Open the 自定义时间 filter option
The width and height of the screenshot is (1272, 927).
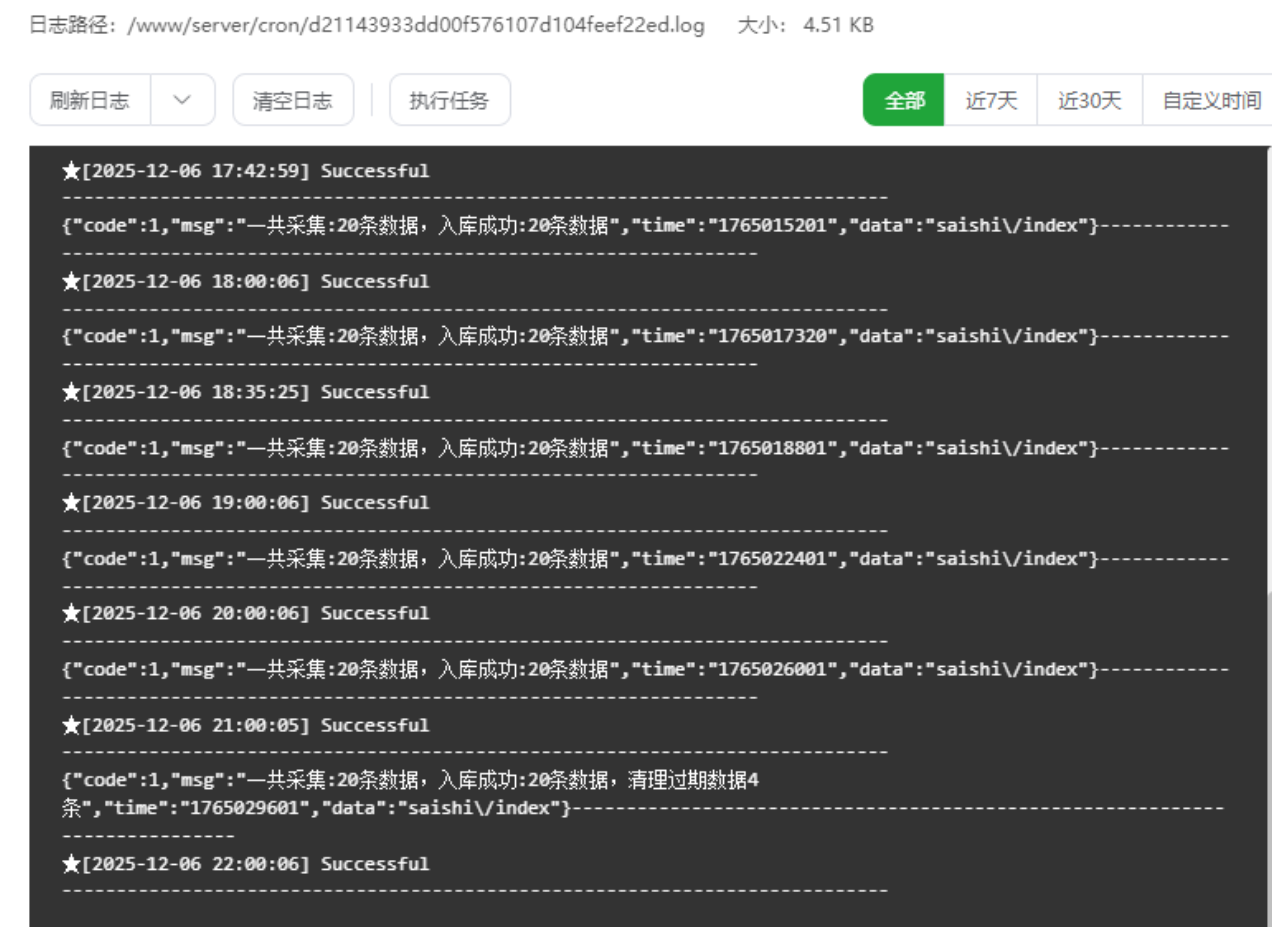coord(1210,100)
